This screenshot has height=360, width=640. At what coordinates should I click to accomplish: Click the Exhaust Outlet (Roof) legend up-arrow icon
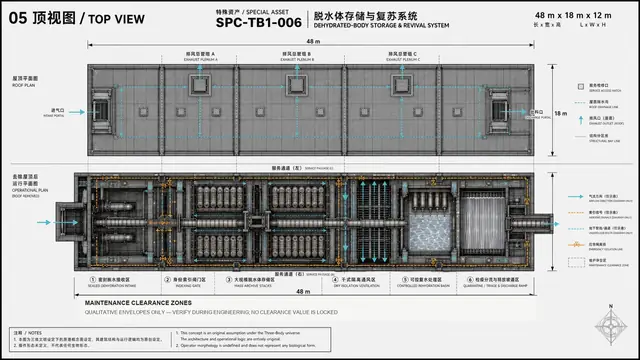tap(581, 120)
